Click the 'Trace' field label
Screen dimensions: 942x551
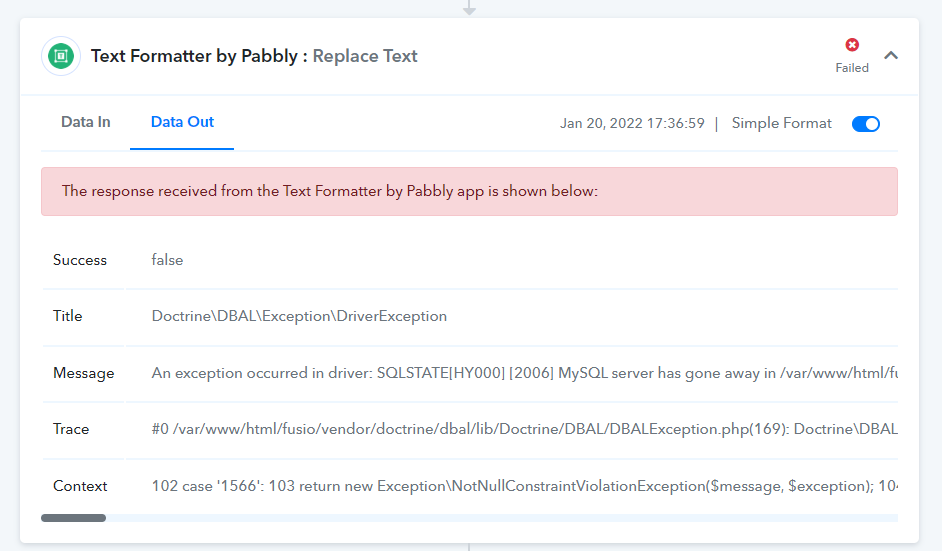[71, 429]
